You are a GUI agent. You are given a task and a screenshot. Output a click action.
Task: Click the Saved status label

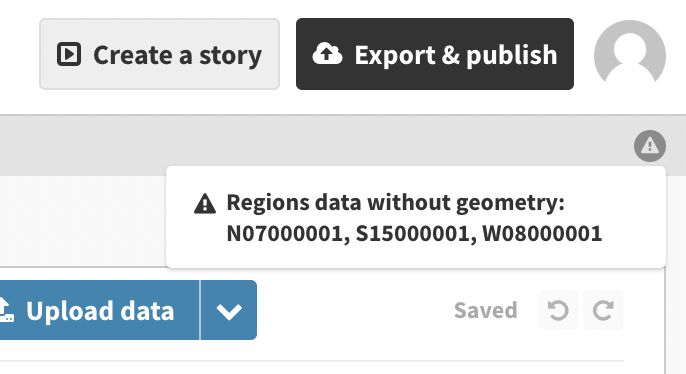(x=486, y=310)
